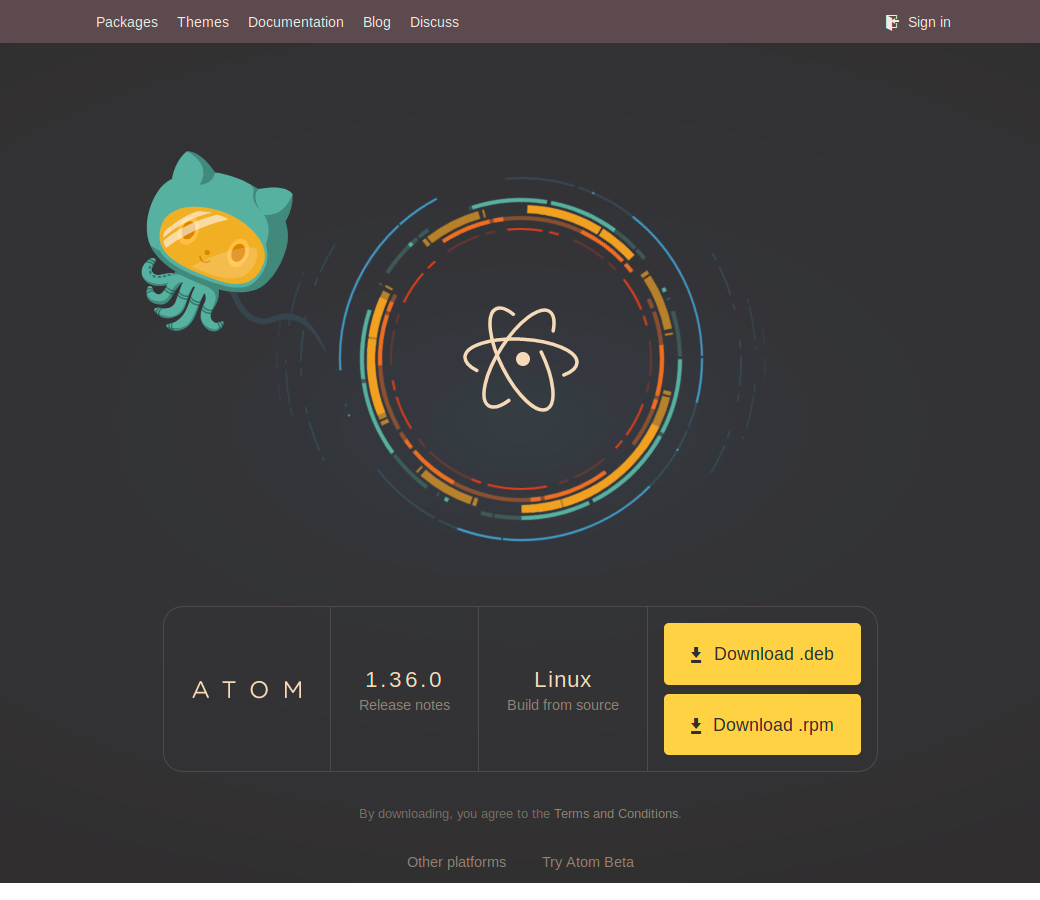Open the Themes page
The height and width of the screenshot is (900, 1040).
(x=203, y=21)
